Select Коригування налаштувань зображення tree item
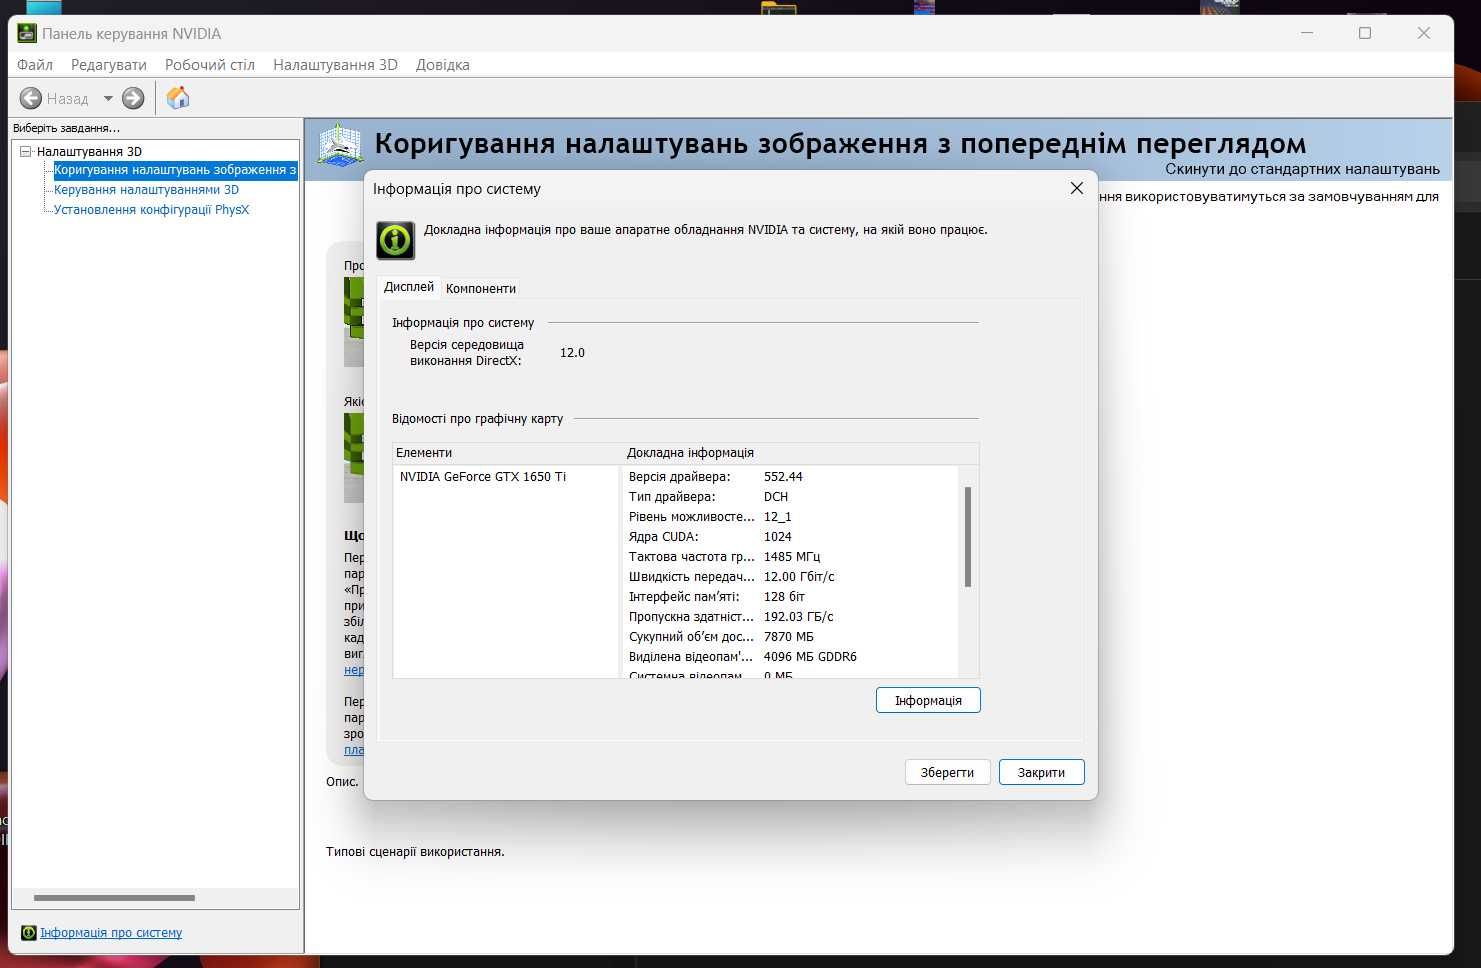Viewport: 1481px width, 968px height. click(x=175, y=170)
